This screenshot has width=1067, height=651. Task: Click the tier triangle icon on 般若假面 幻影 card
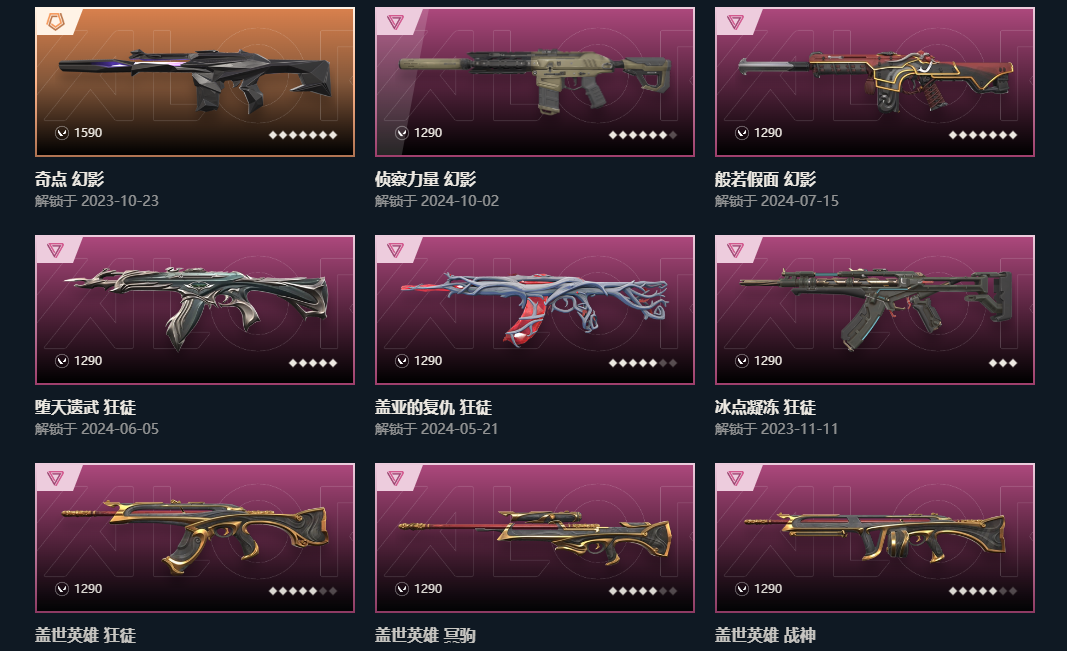pos(735,22)
